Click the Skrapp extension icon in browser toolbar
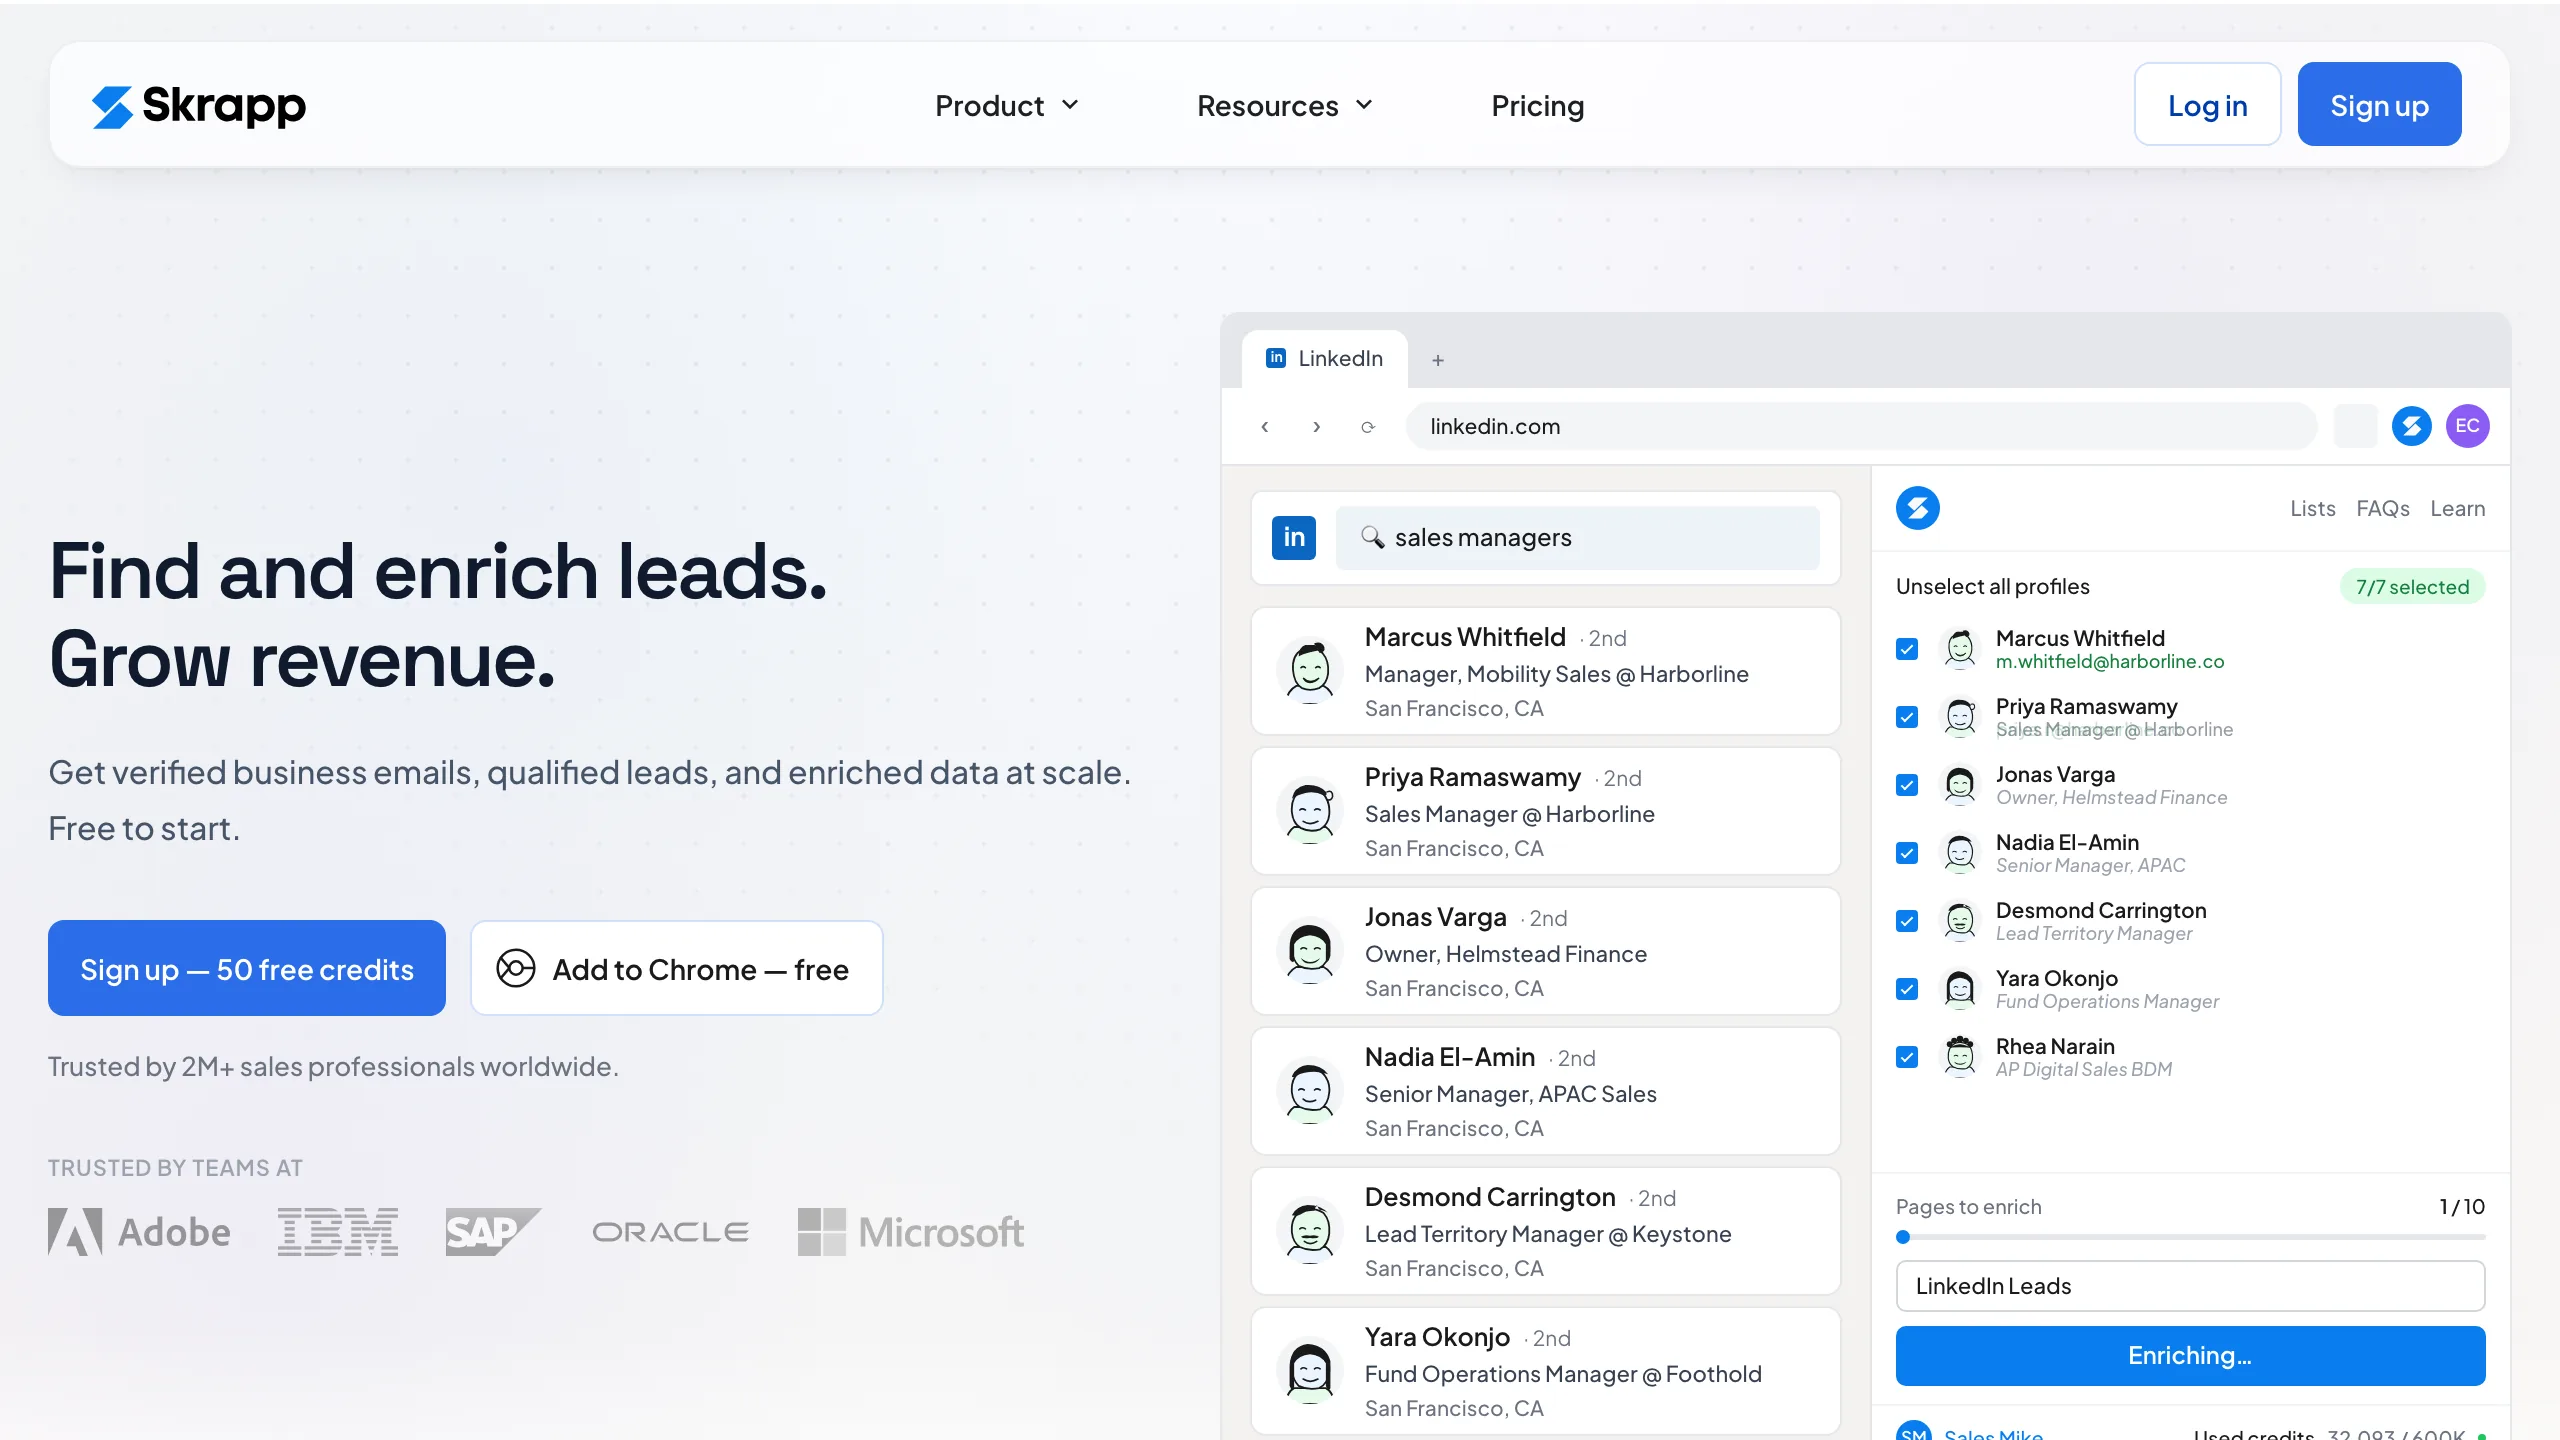 2411,426
